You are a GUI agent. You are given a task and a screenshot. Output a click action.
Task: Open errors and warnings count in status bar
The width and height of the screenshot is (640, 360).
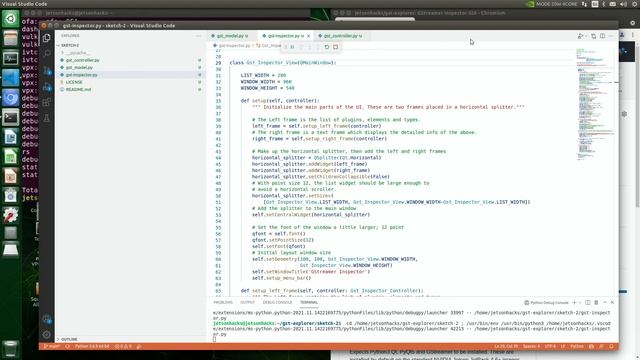tap(123, 347)
